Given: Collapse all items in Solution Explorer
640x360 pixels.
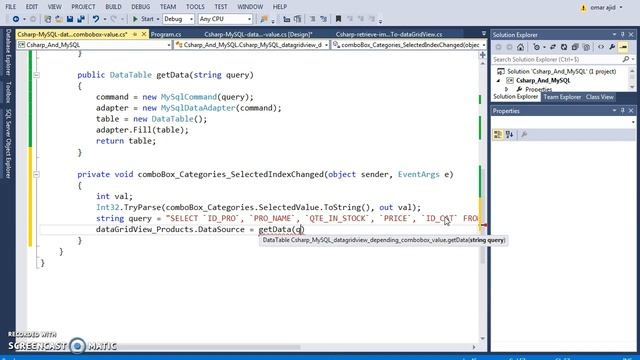Looking at the screenshot, I should pos(575,47).
